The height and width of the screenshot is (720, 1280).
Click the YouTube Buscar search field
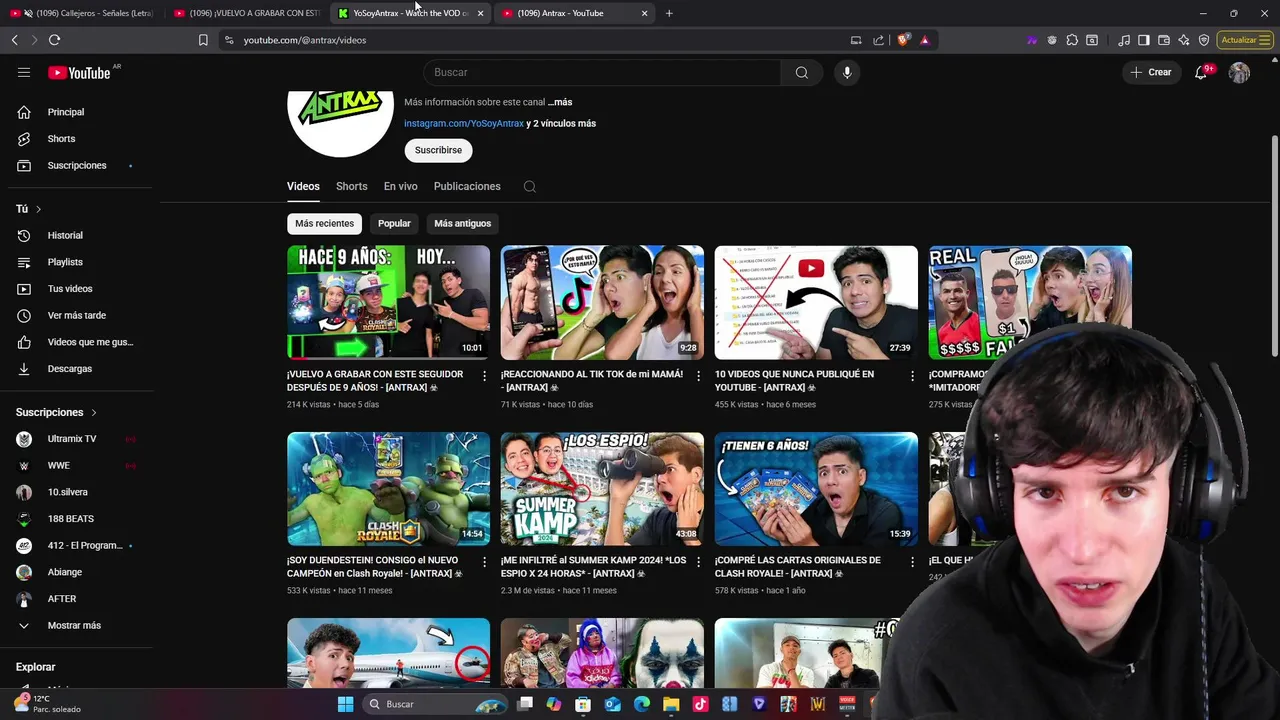[602, 72]
